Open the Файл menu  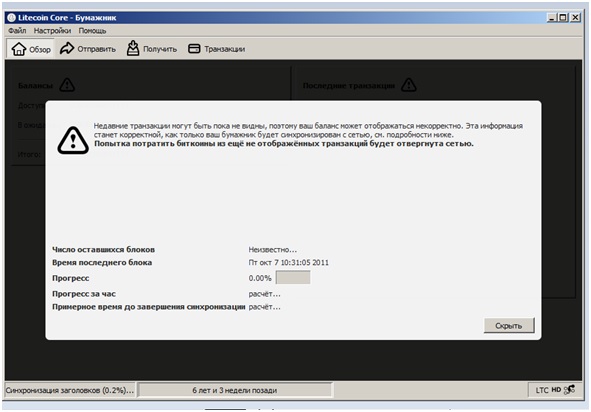click(17, 31)
